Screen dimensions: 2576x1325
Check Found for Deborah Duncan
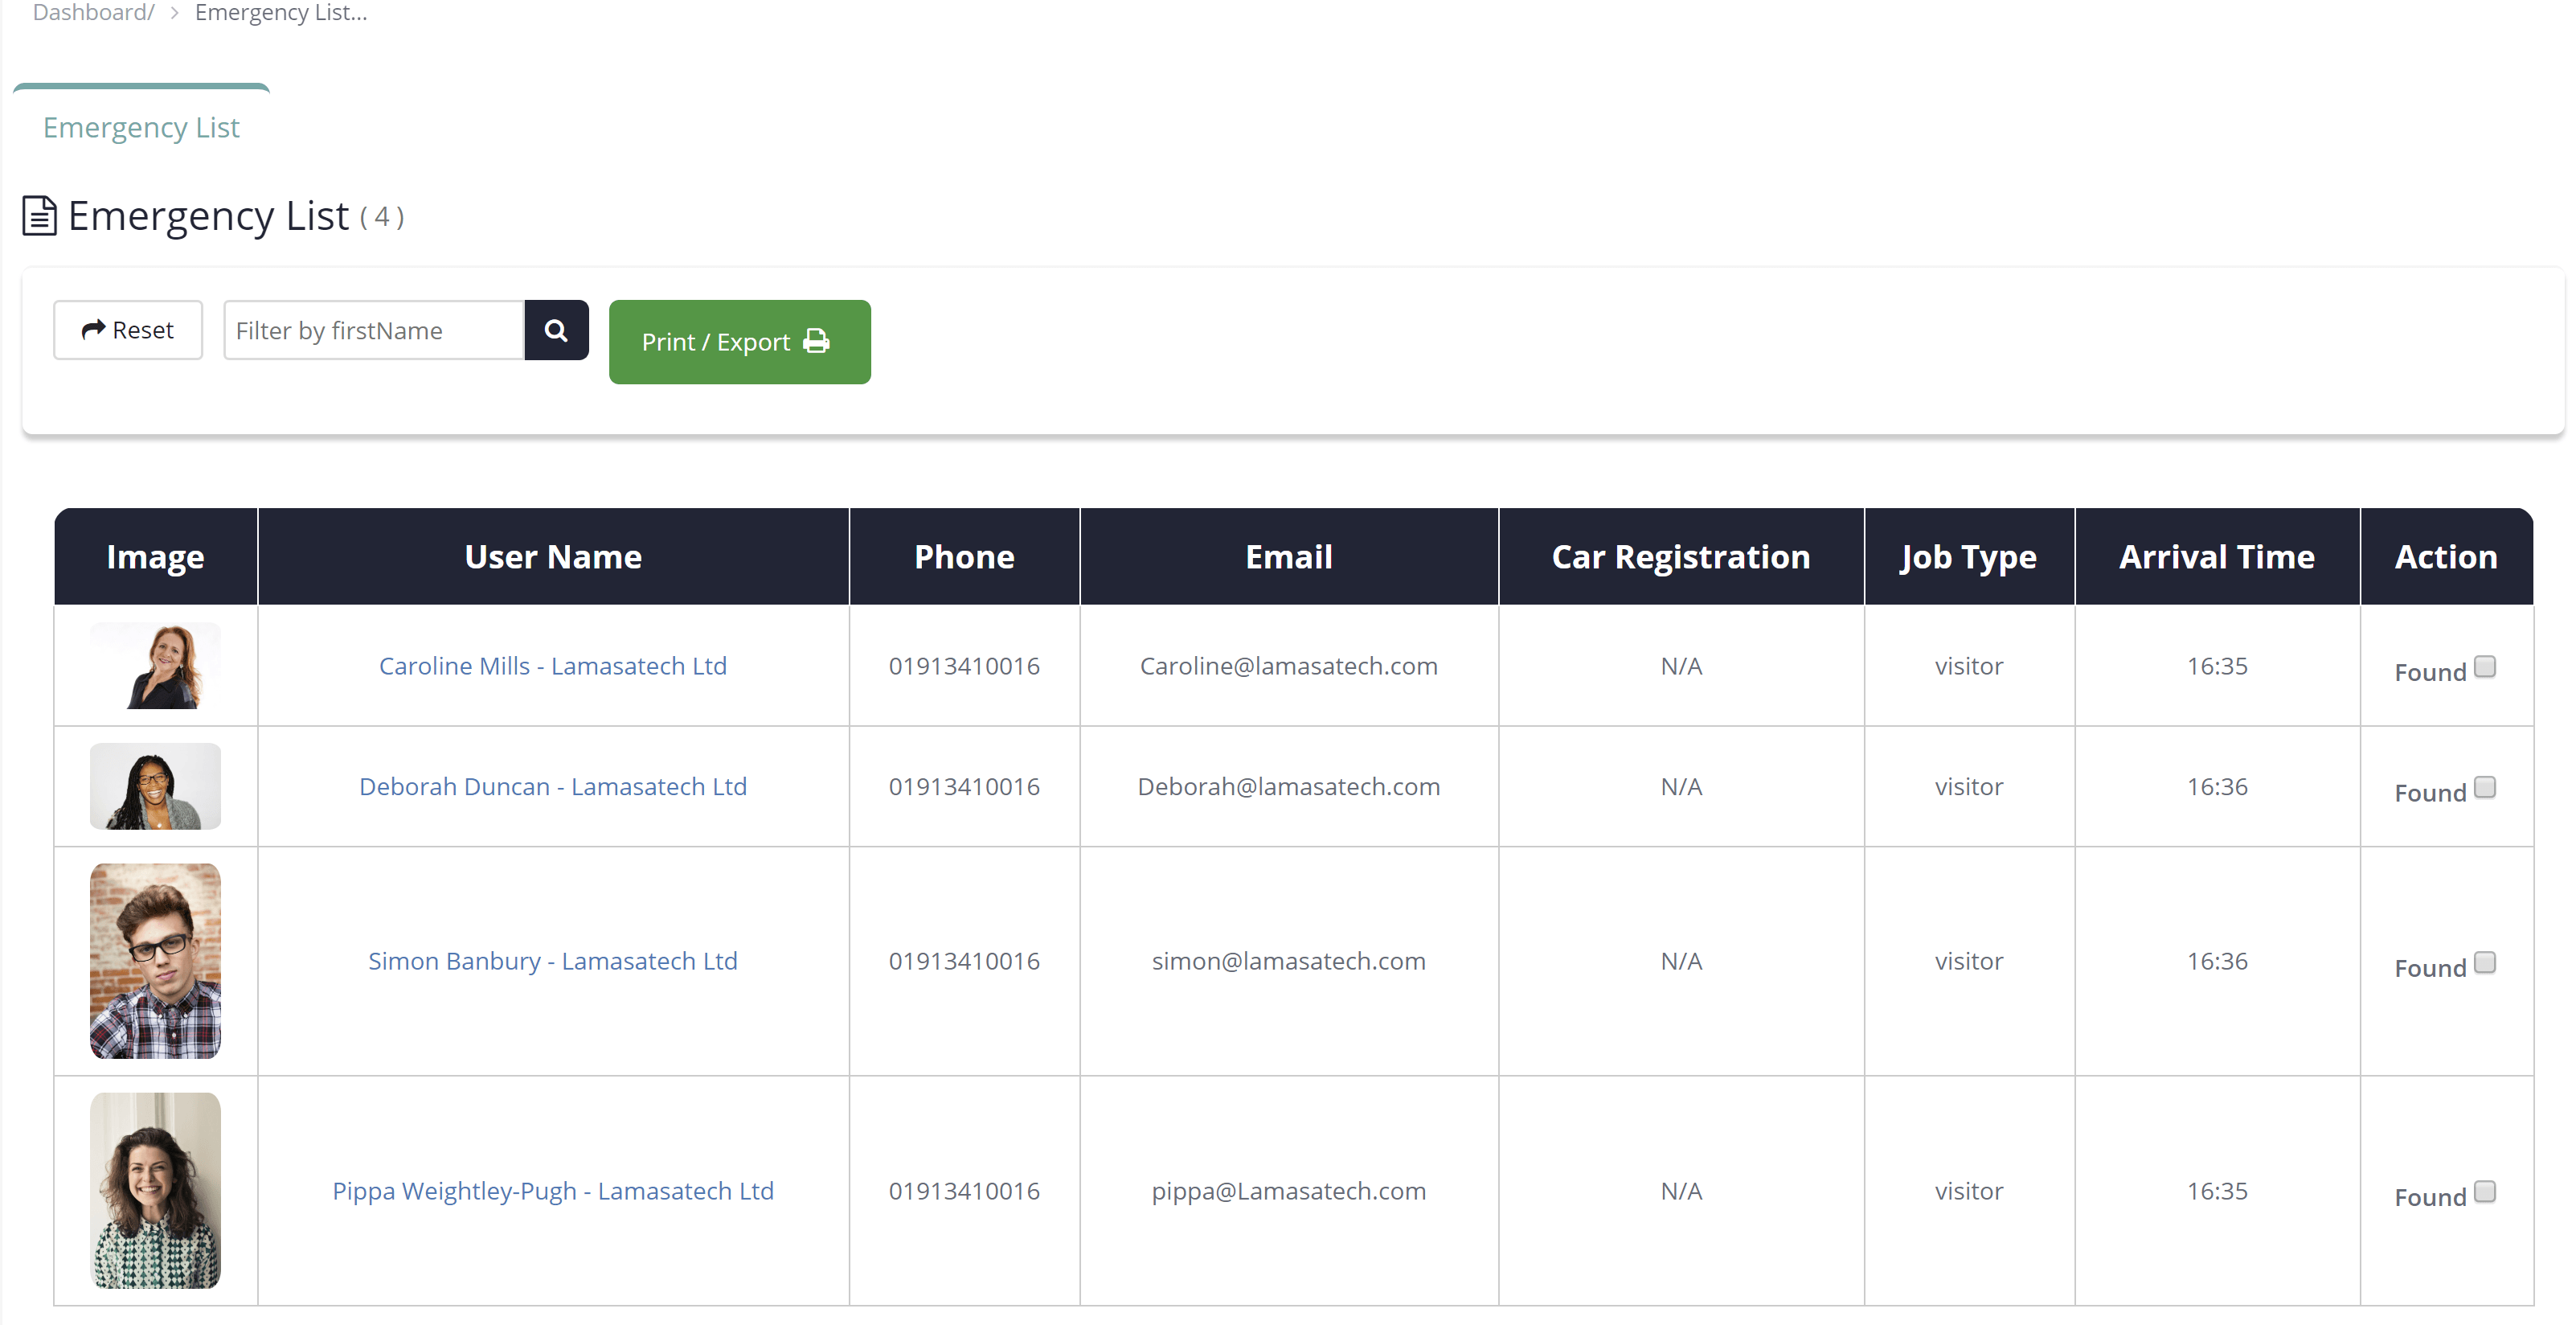2484,788
